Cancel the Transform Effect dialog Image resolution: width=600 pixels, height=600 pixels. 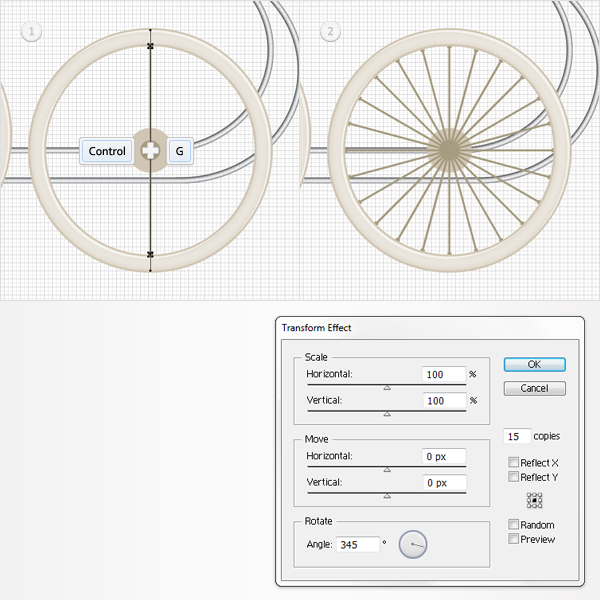click(534, 388)
